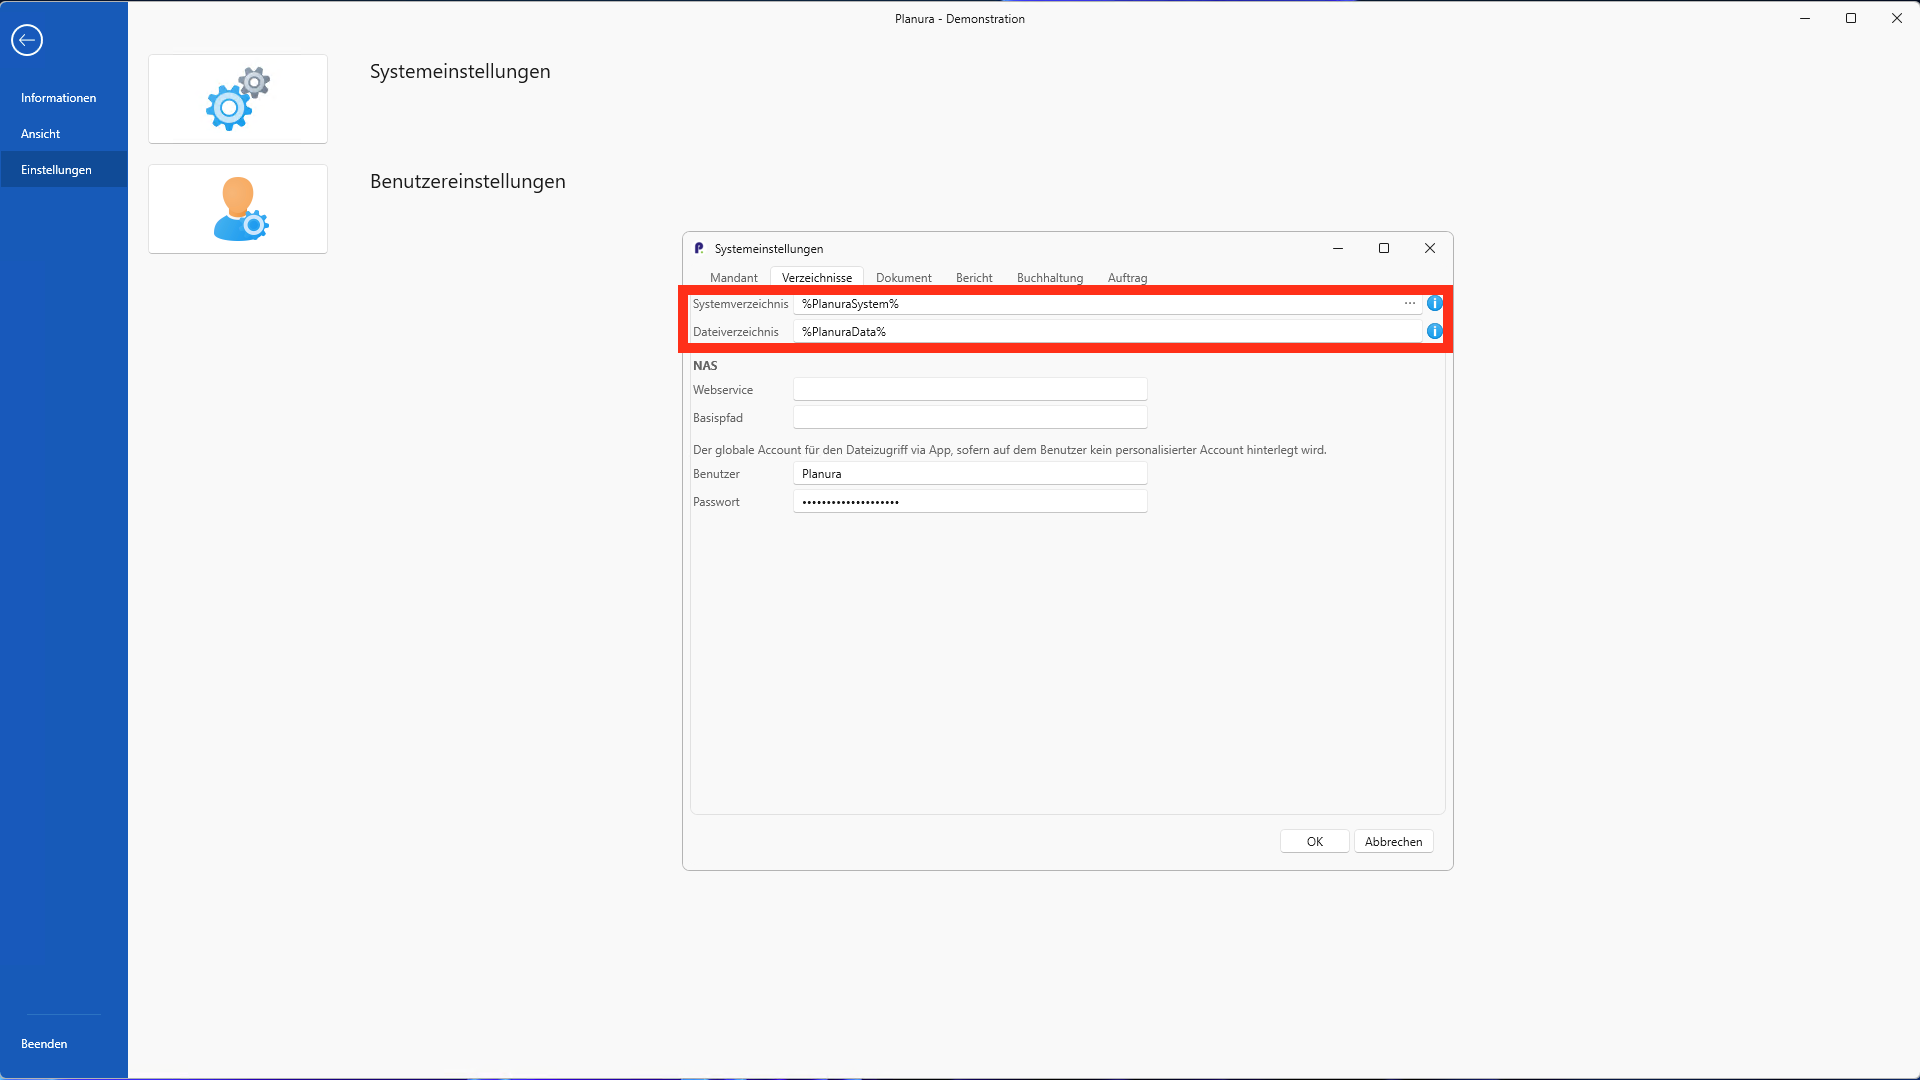The width and height of the screenshot is (1920, 1080).
Task: Switch to the Dokument tab
Action: pos(903,278)
